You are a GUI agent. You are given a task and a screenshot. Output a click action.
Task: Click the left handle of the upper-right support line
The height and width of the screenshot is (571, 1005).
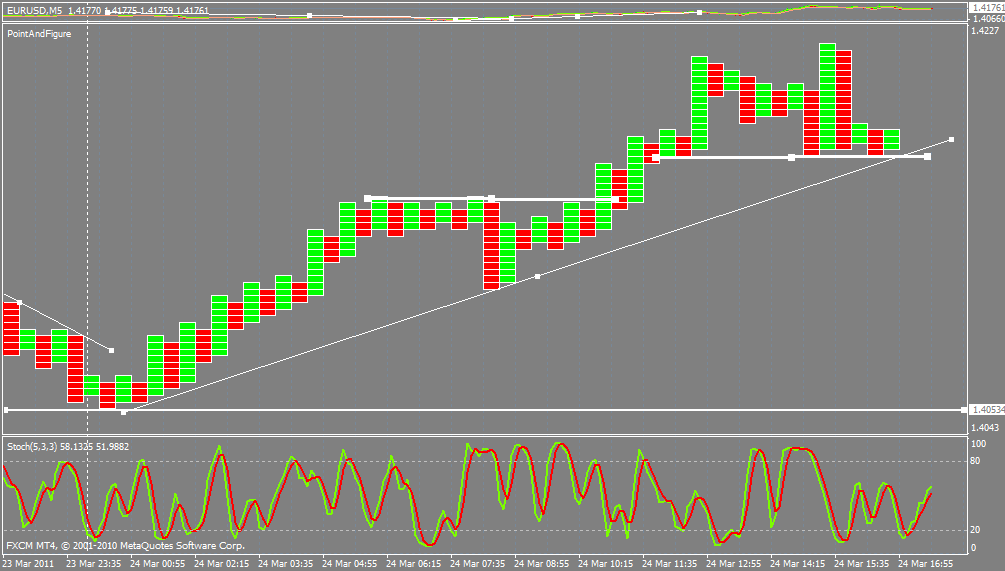656,157
